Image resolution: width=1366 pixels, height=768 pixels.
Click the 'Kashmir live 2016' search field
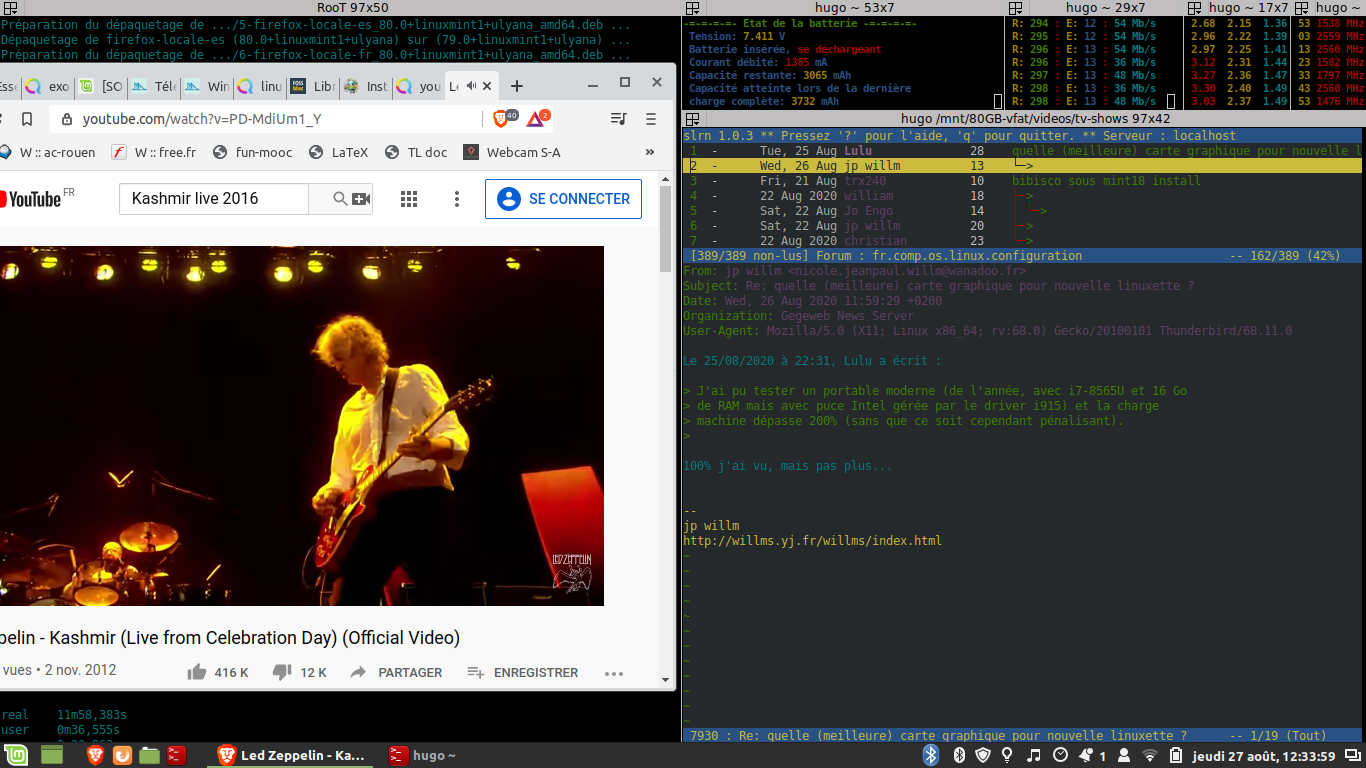click(214, 199)
